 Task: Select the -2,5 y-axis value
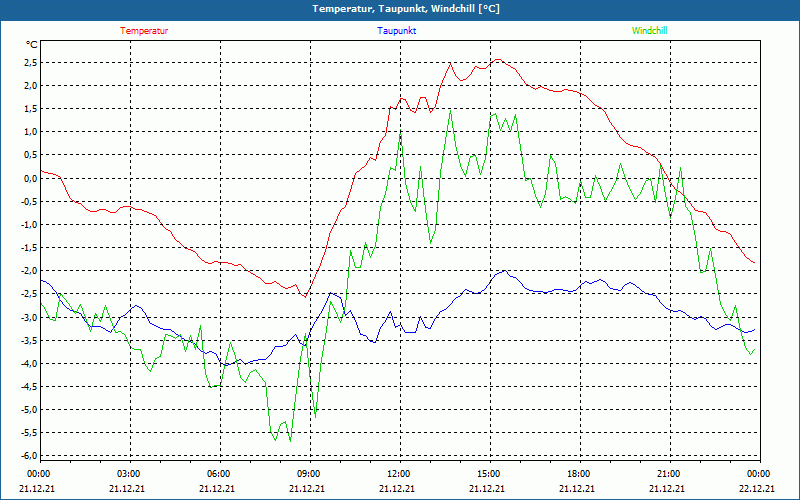pos(29,294)
